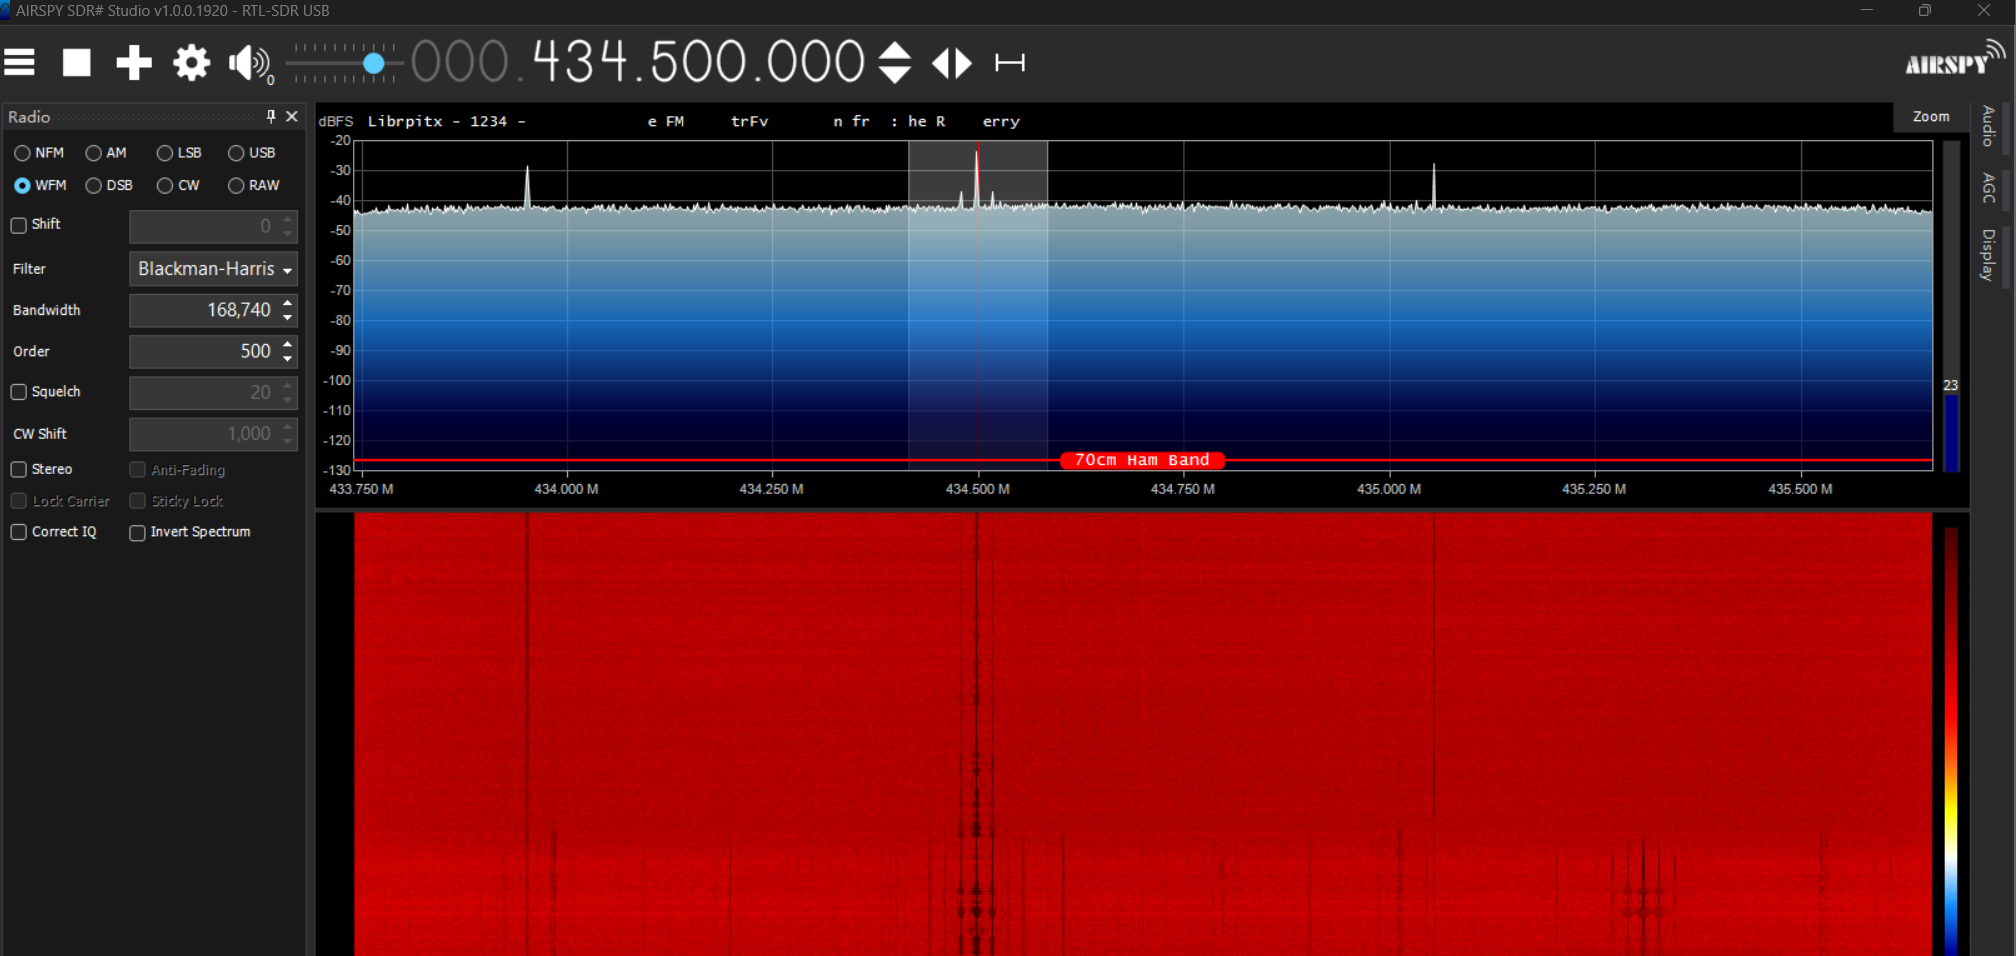Click the left-right frequency navigation arrows
The height and width of the screenshot is (956, 2016).
click(x=951, y=62)
